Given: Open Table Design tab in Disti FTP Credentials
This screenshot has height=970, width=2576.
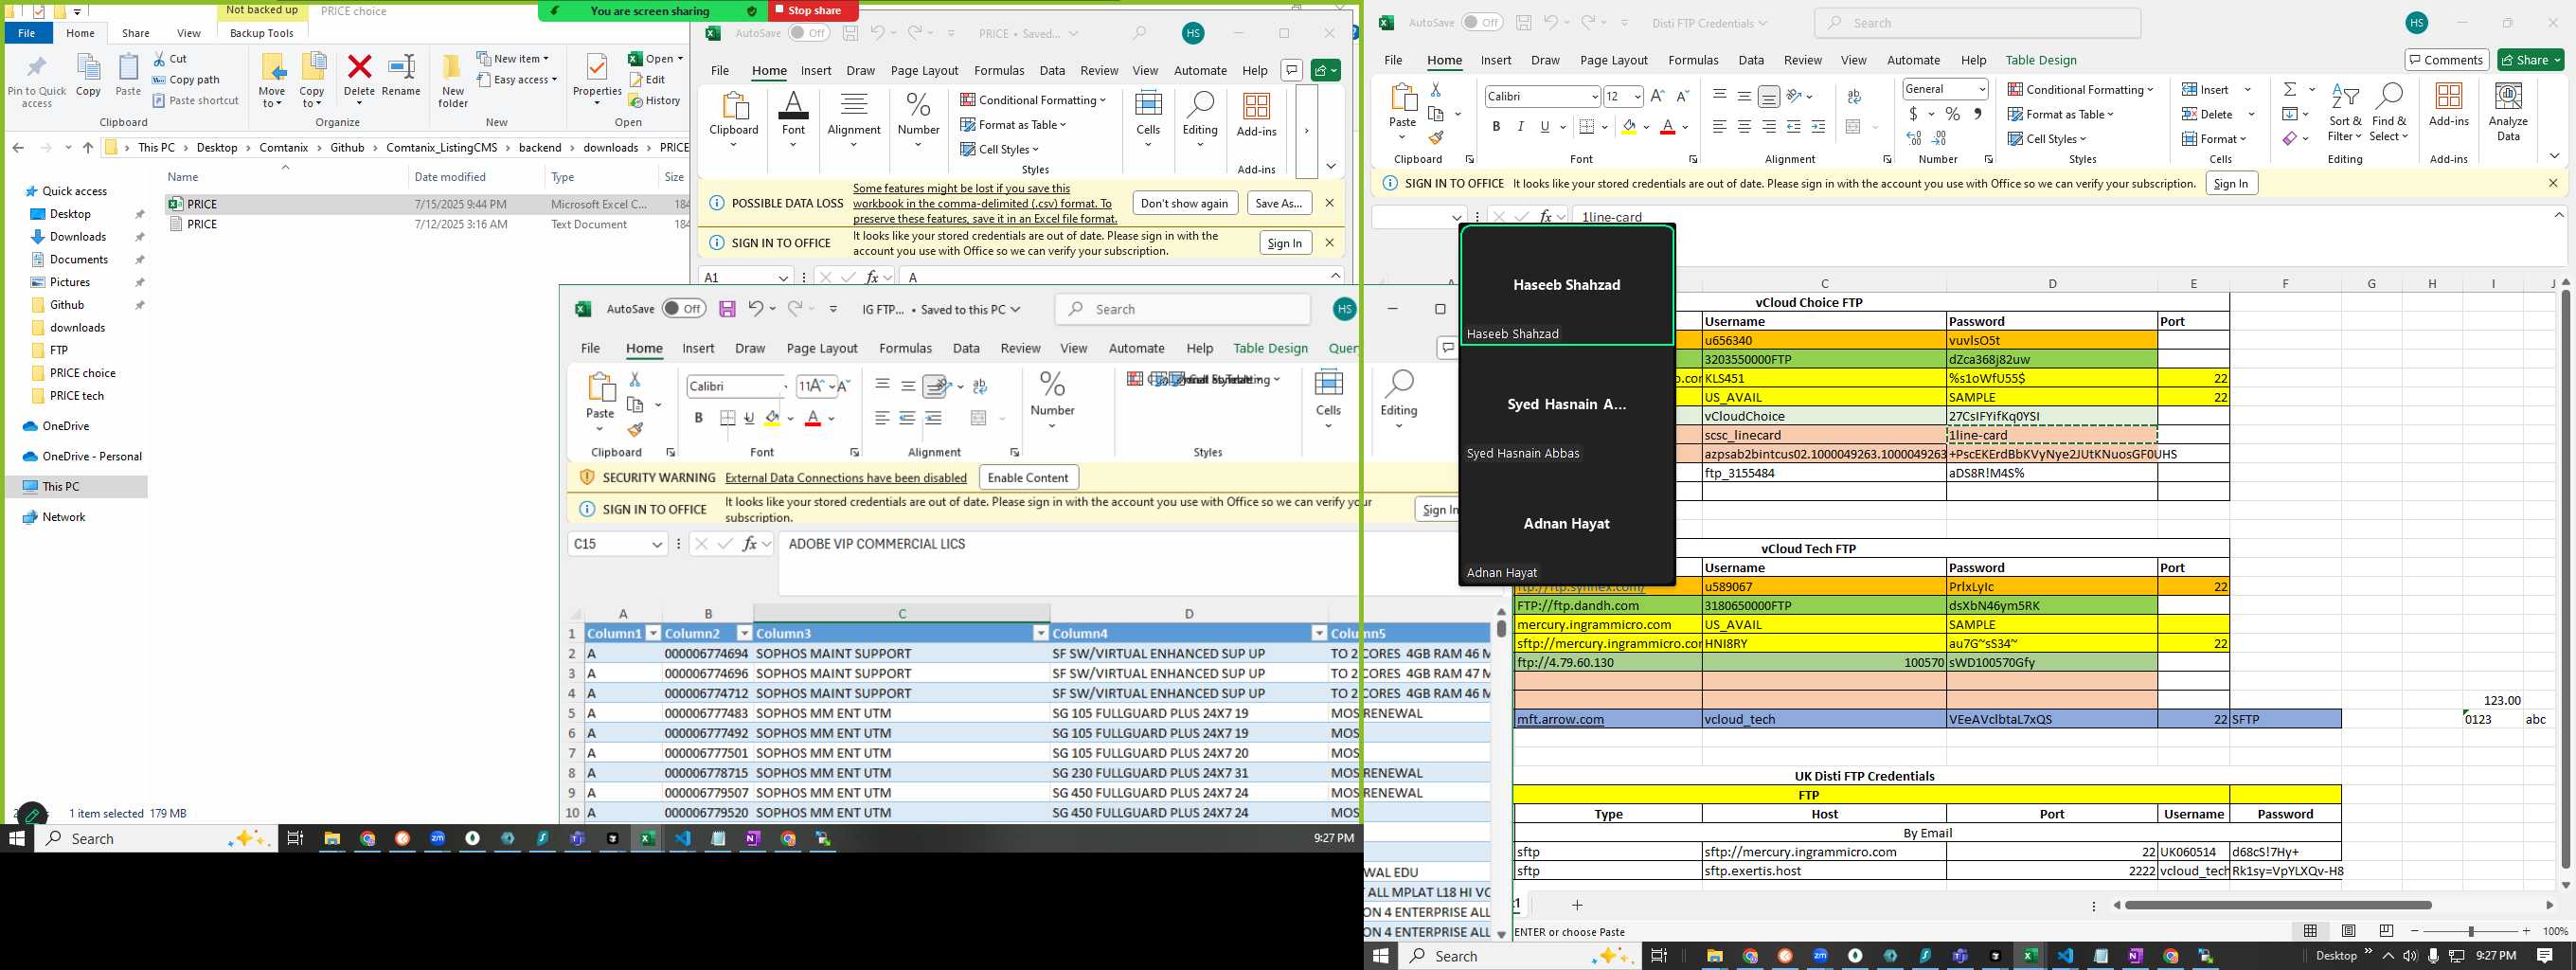Looking at the screenshot, I should [x=2041, y=60].
